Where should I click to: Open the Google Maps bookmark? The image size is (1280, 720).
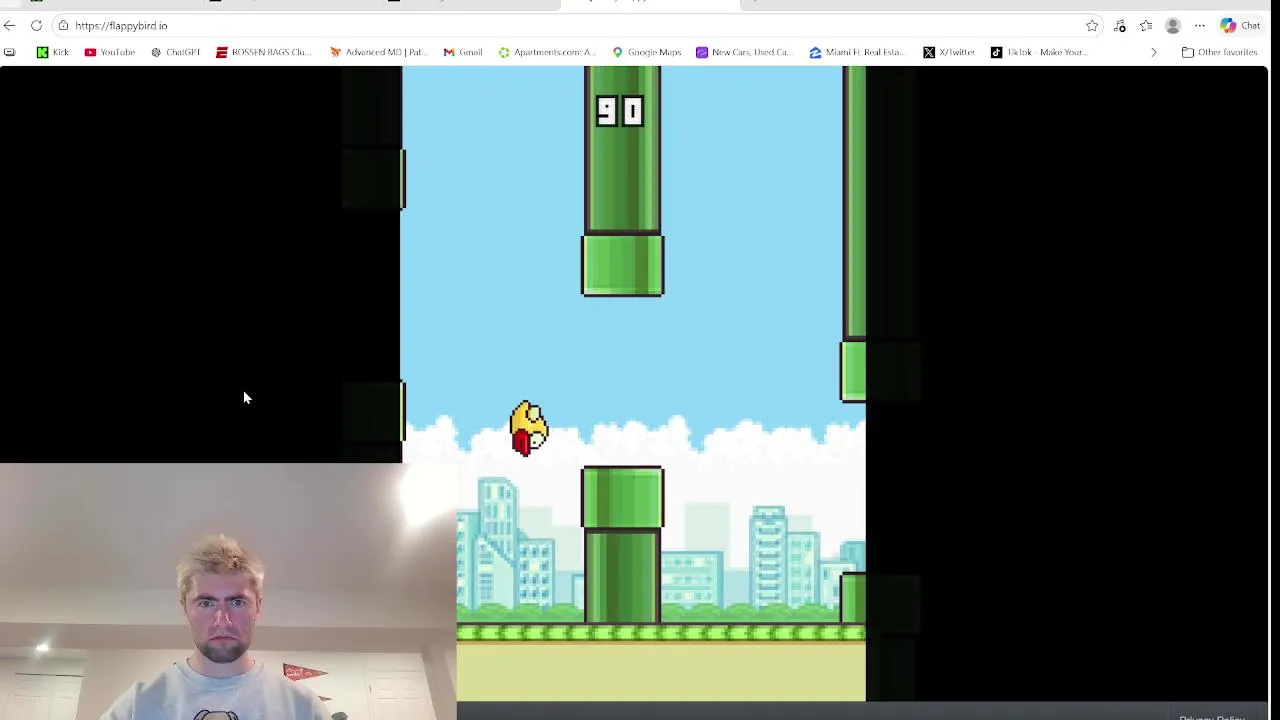[x=647, y=52]
